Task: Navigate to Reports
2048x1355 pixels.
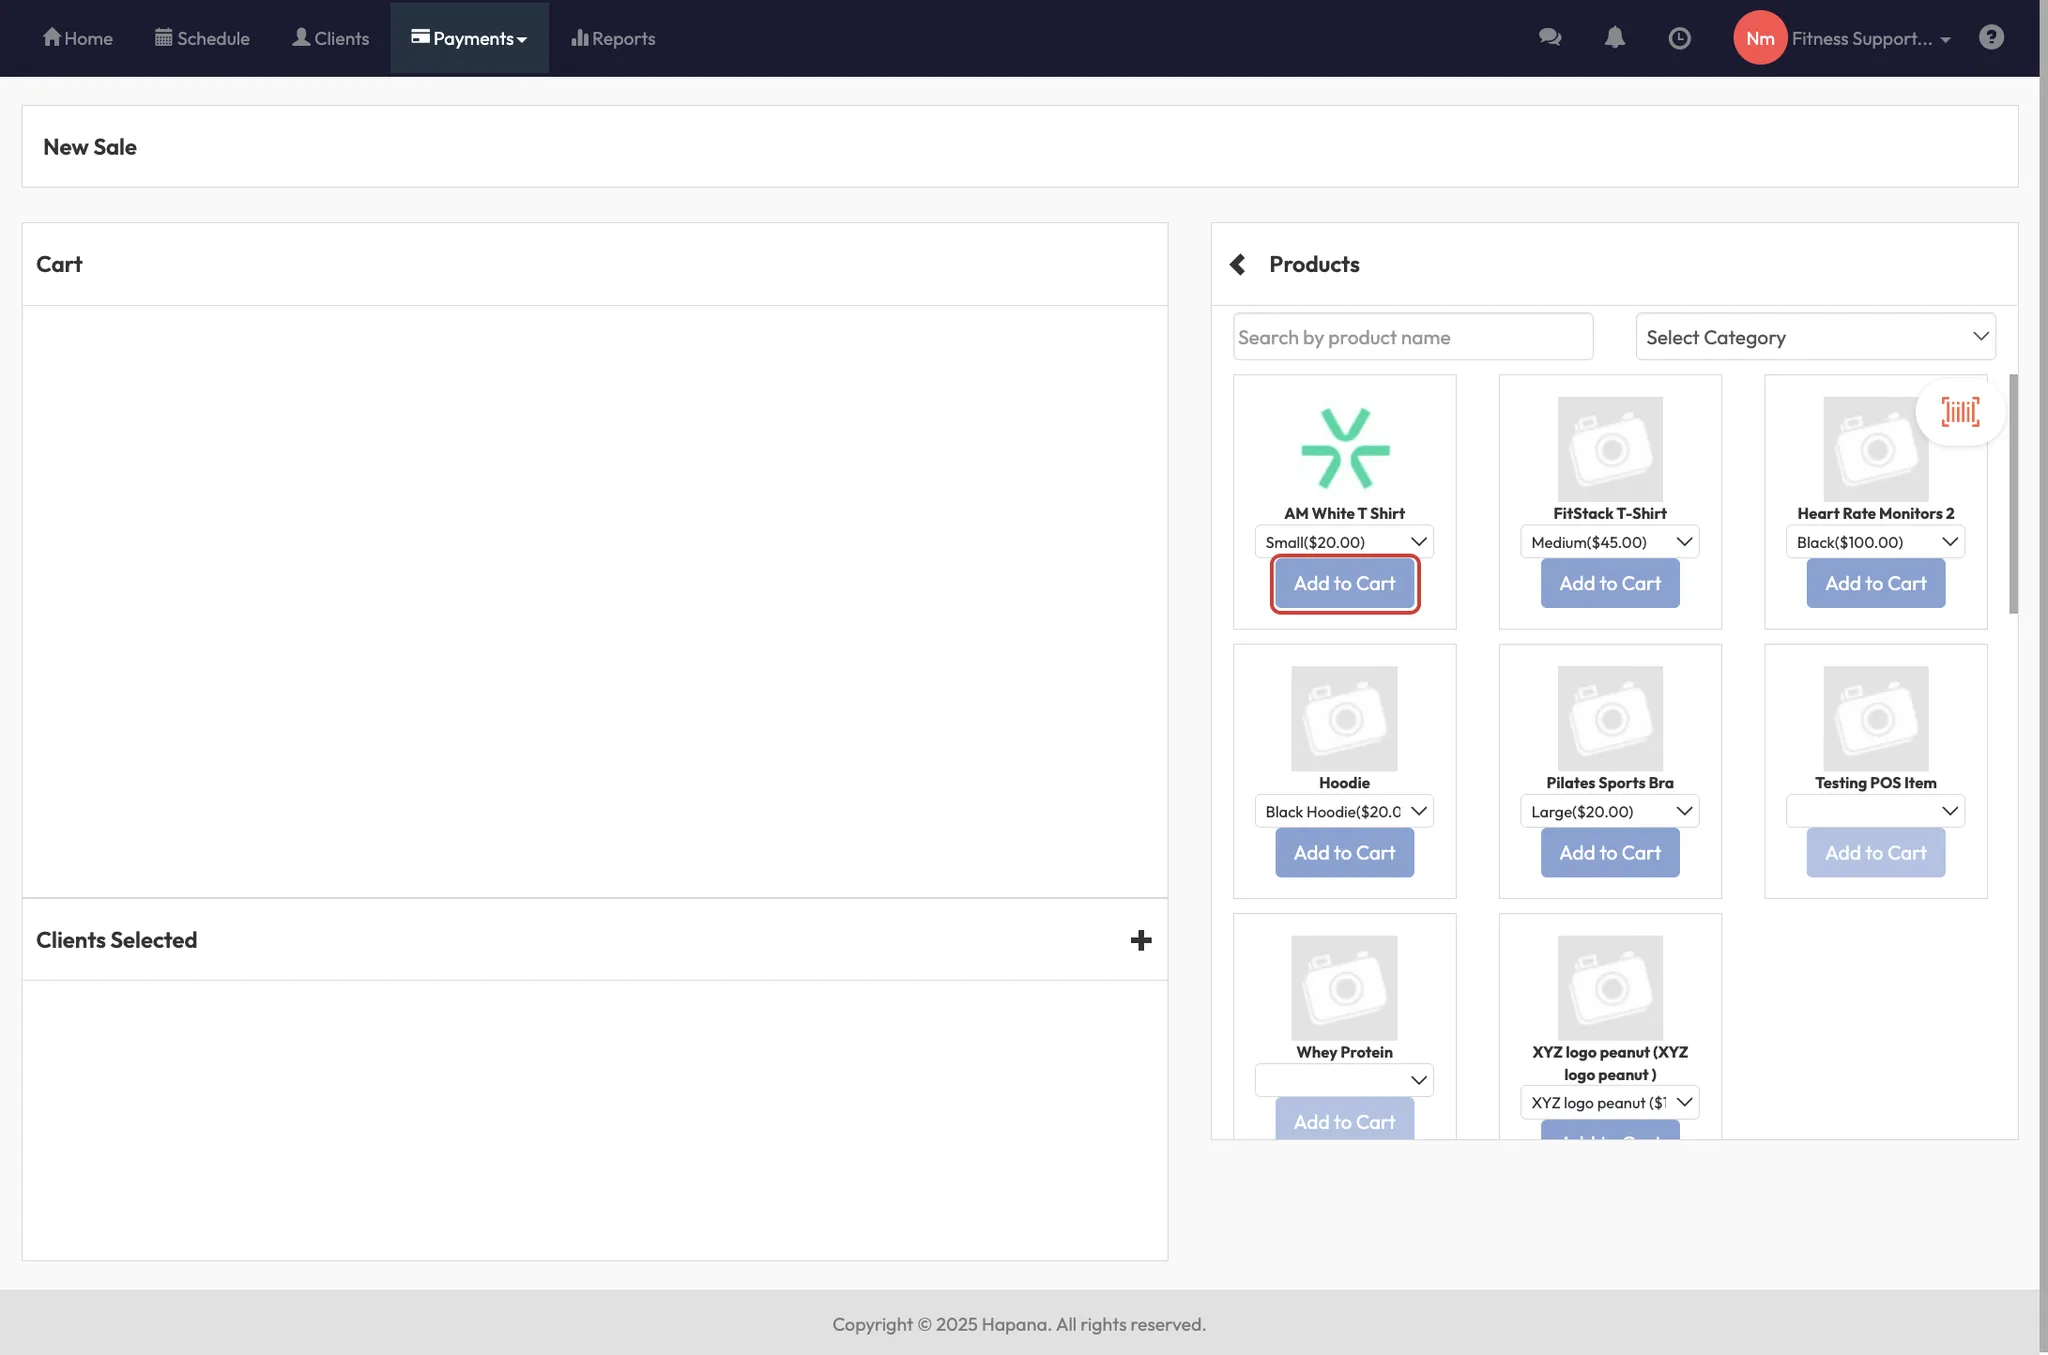Action: point(613,38)
